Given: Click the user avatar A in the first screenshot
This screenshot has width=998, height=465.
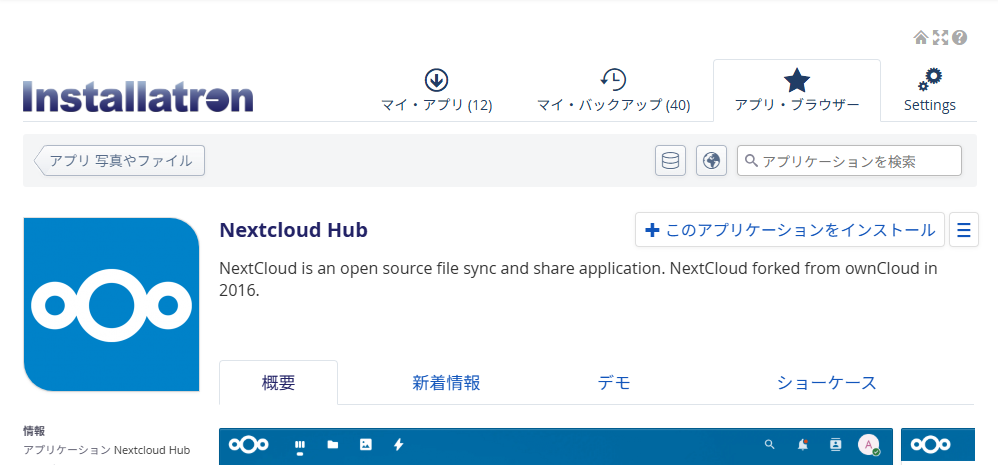Looking at the screenshot, I should pos(869,445).
